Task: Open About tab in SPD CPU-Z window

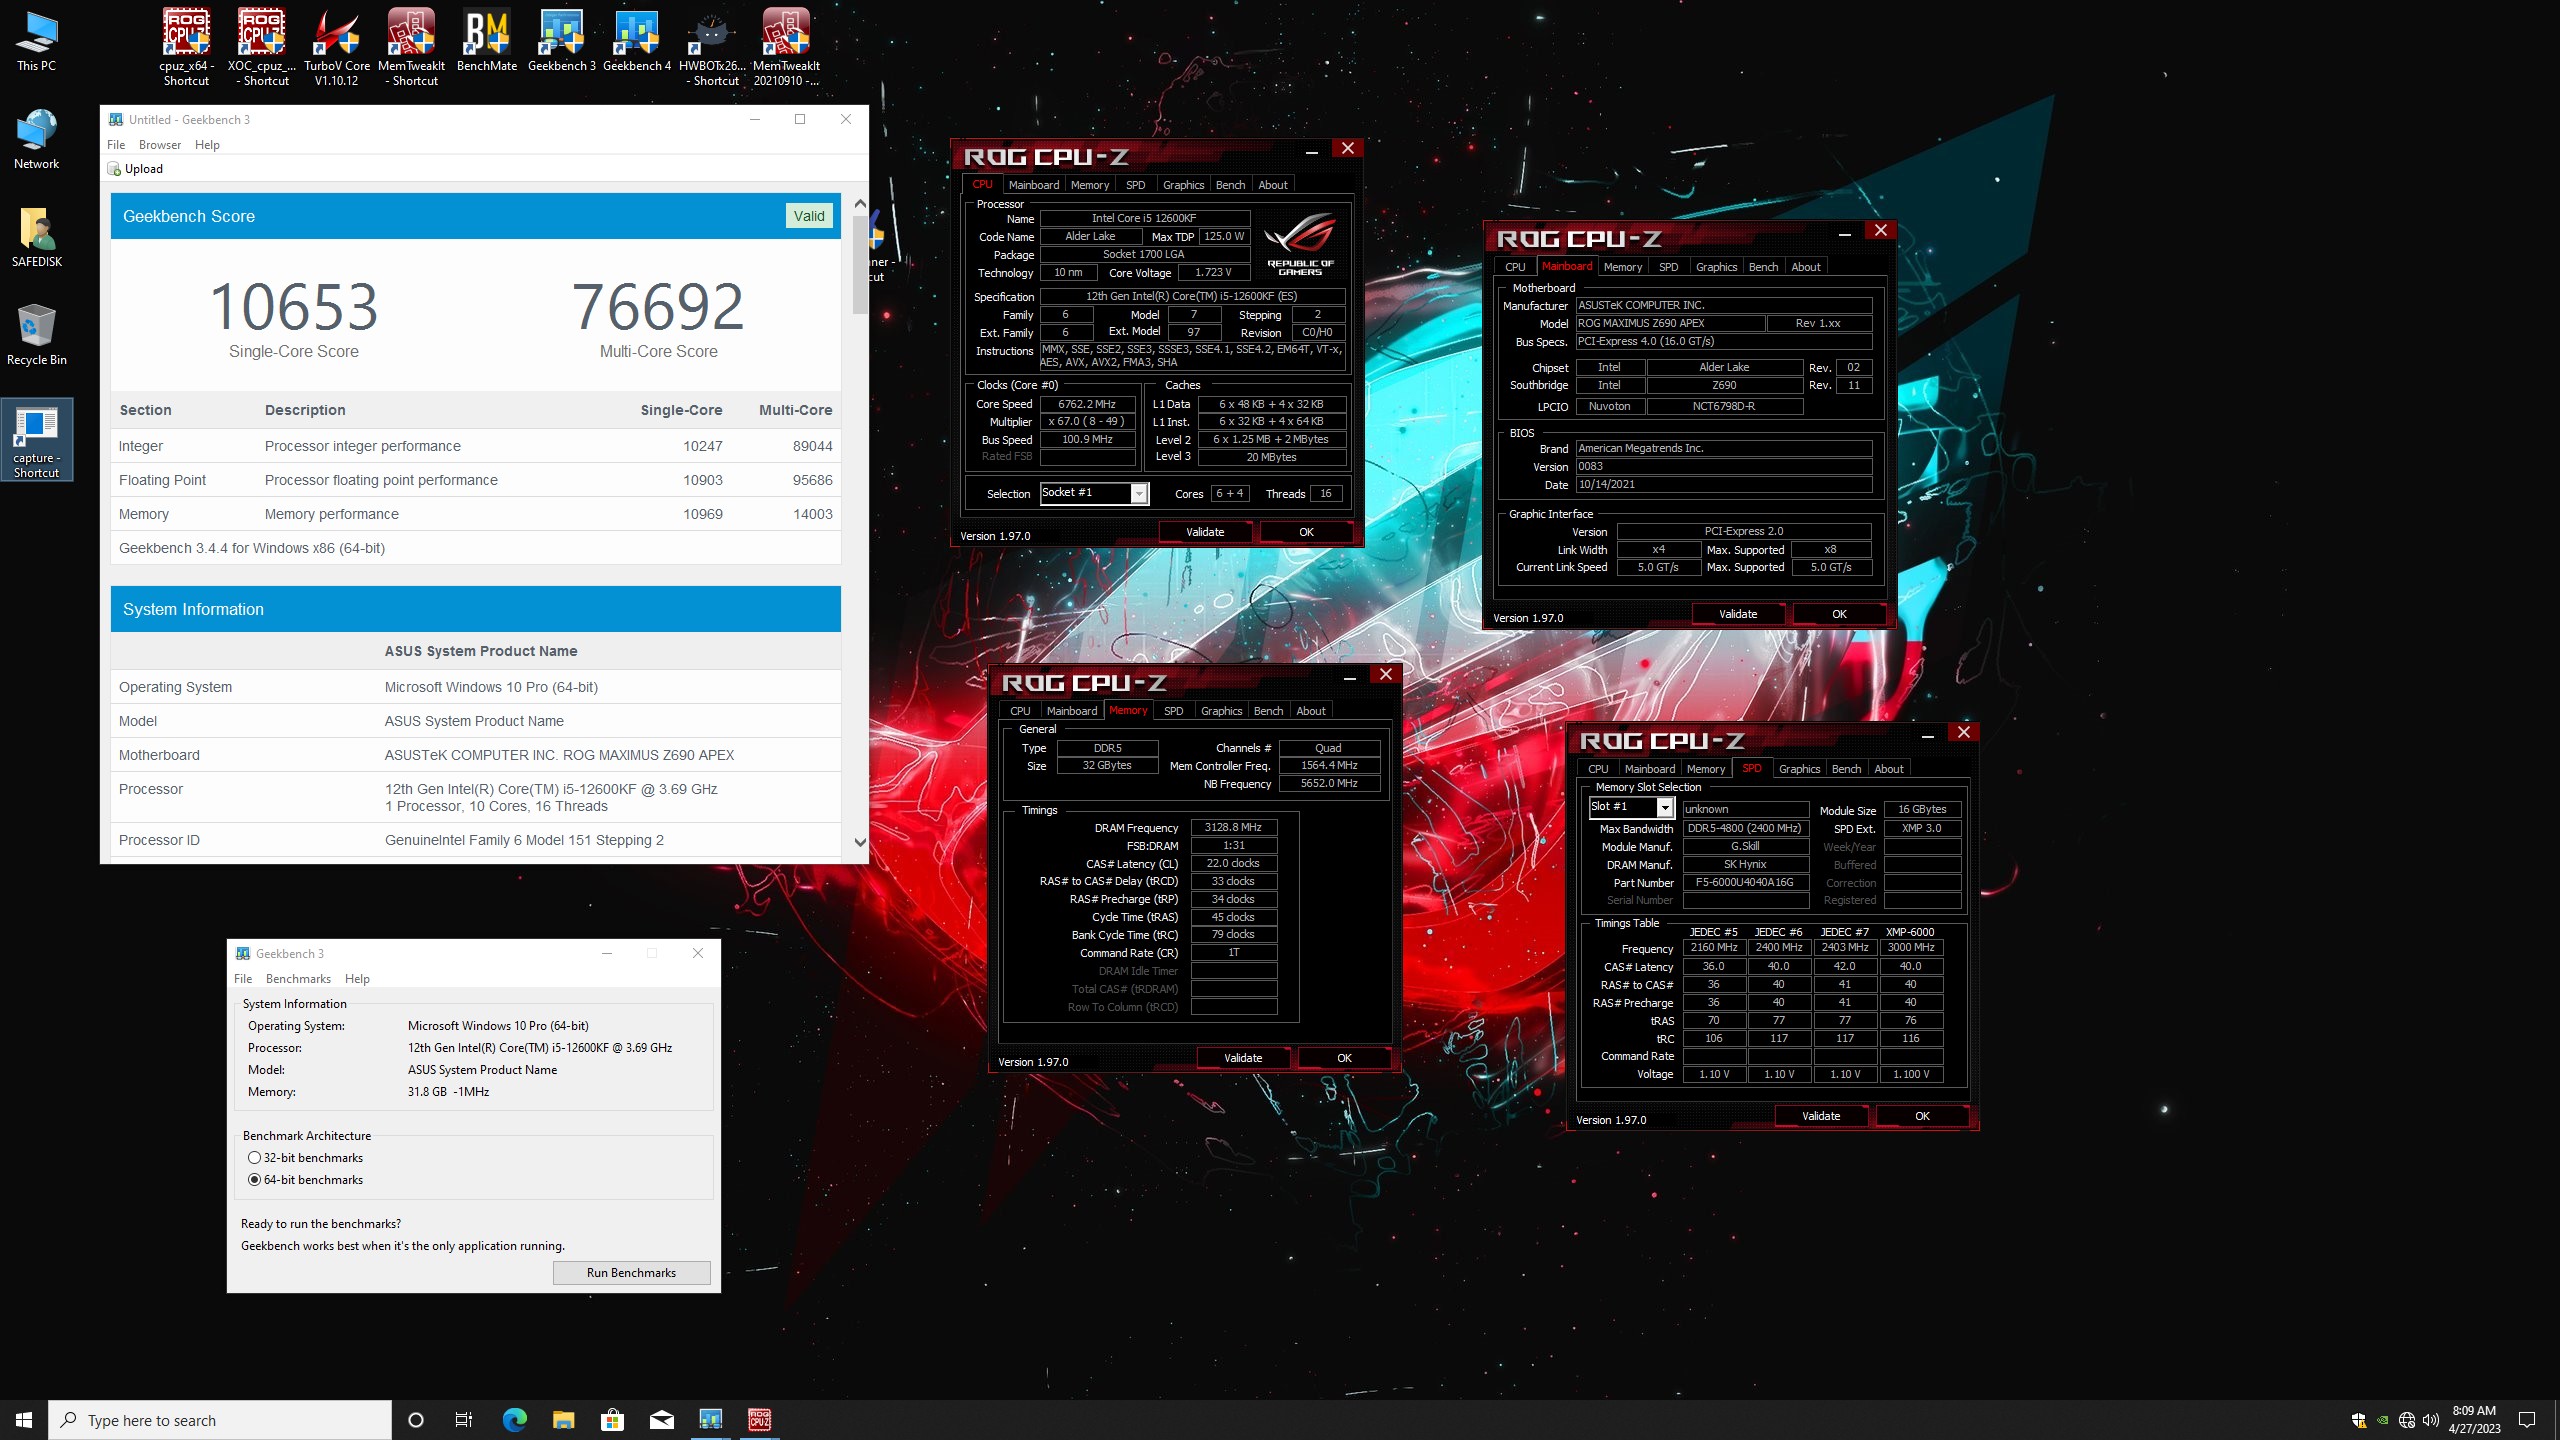Action: click(1888, 769)
